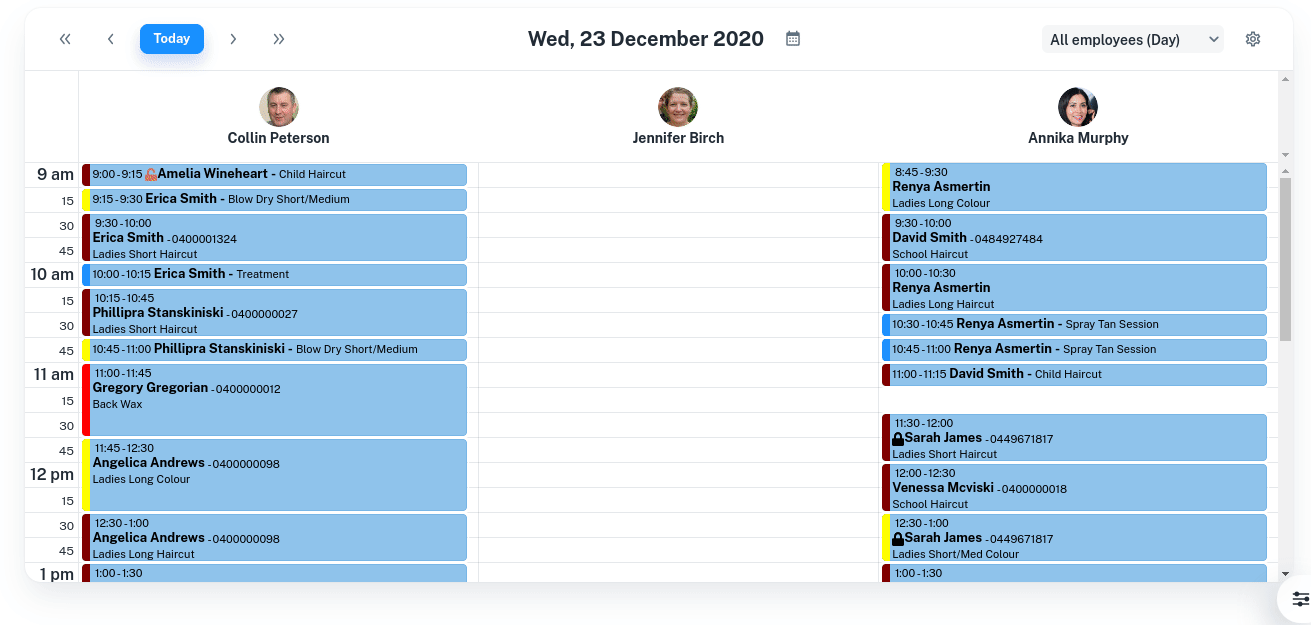Click the Today button
1311x625 pixels.
(x=172, y=39)
